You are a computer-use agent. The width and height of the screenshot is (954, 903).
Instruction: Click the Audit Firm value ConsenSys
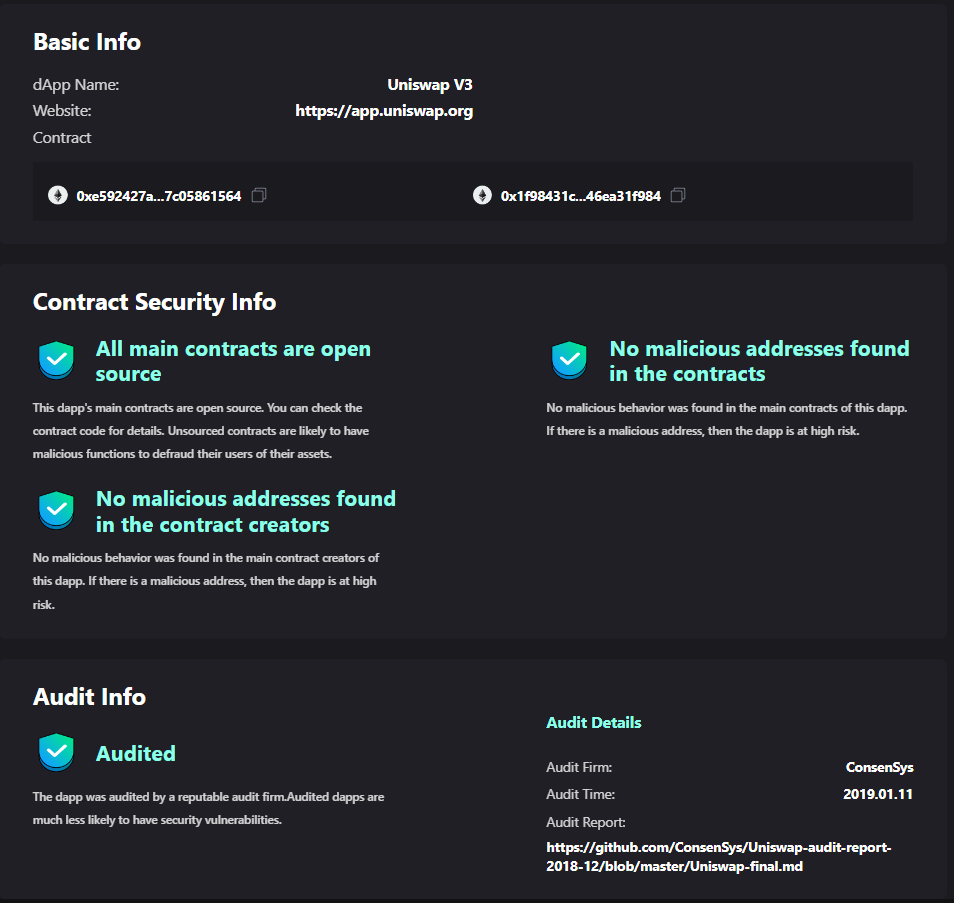879,767
